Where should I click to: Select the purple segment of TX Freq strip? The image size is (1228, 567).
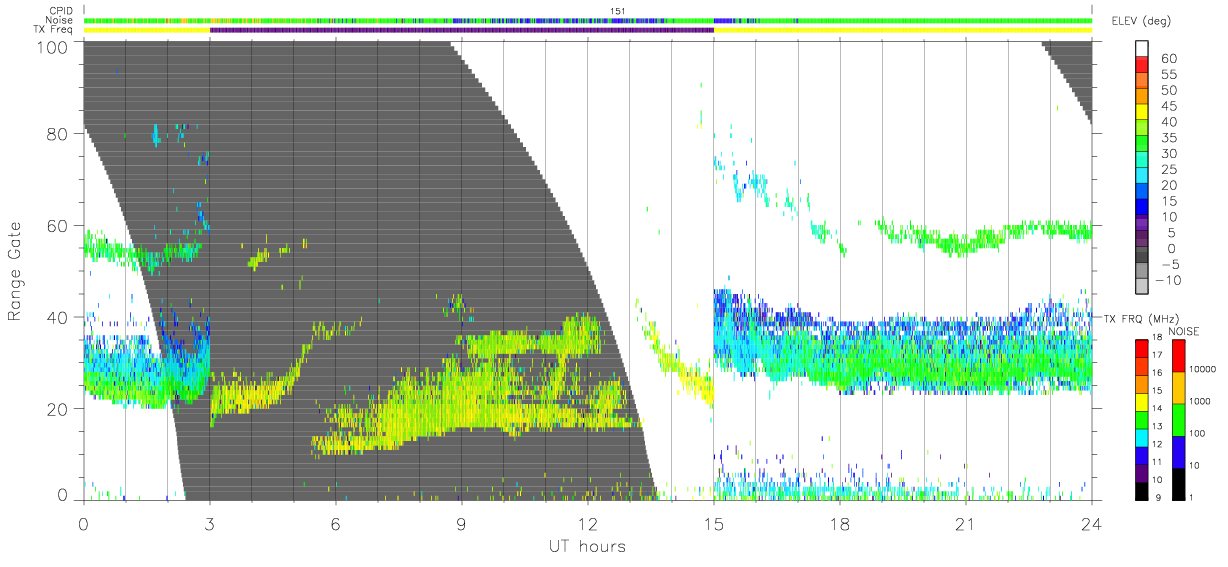(x=462, y=30)
